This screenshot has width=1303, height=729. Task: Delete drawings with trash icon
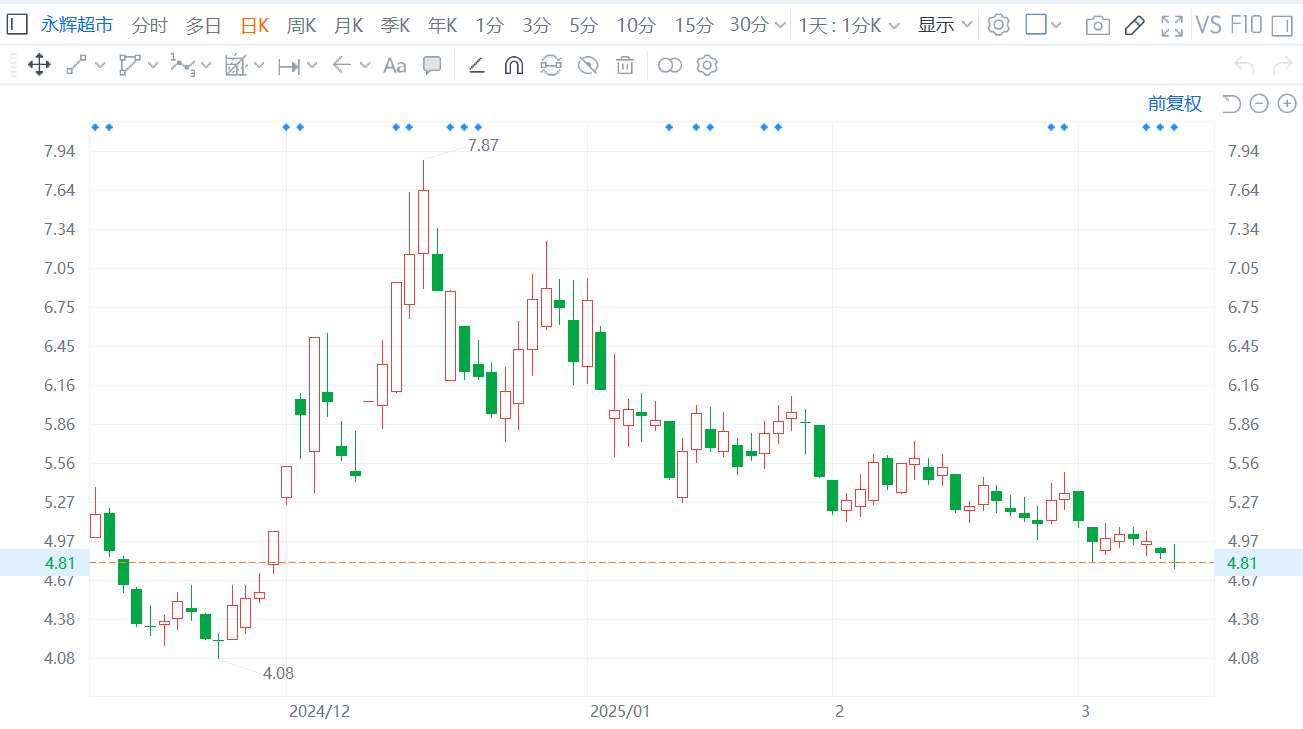[625, 66]
